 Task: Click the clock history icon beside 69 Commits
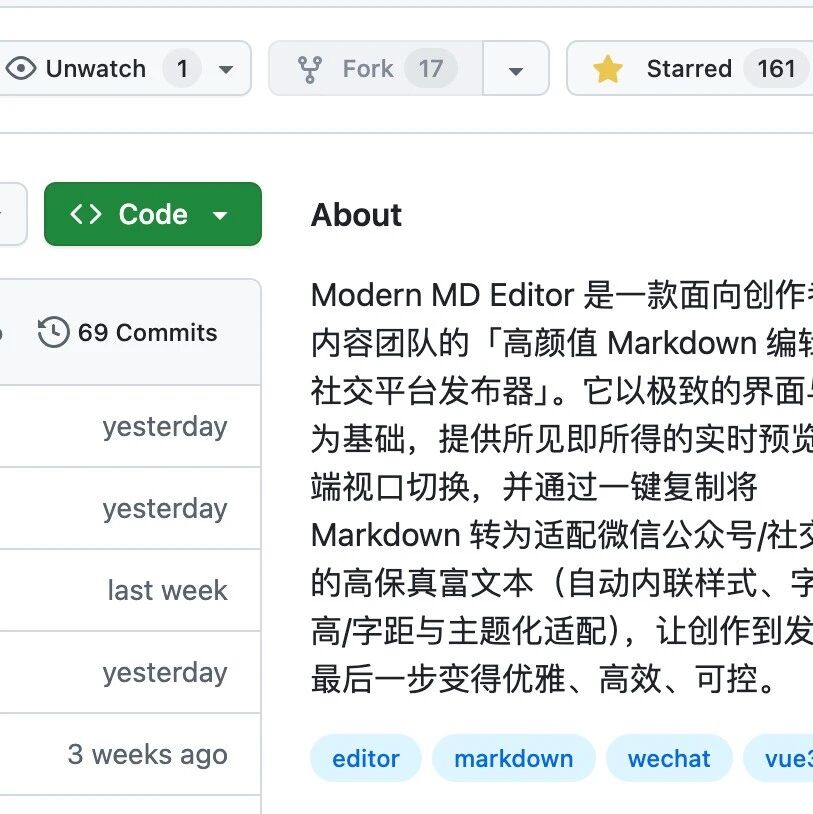[53, 331]
